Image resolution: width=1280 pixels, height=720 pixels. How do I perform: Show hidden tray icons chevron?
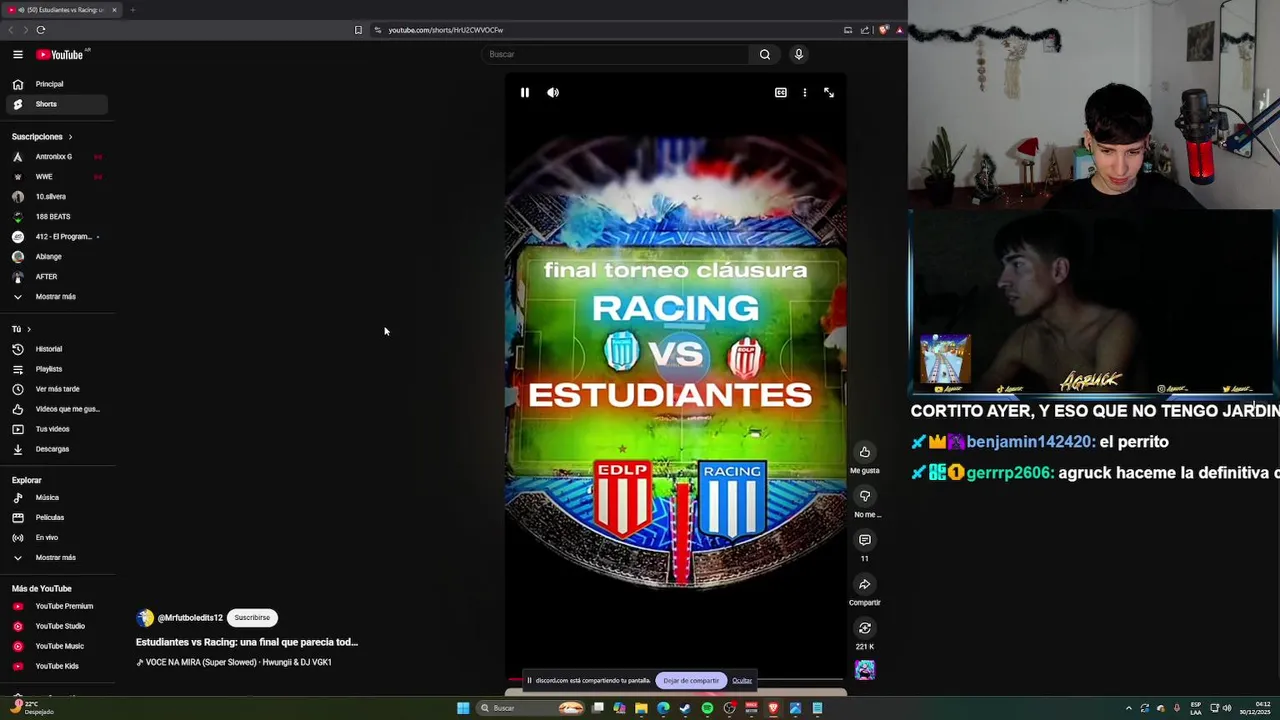click(x=1129, y=708)
